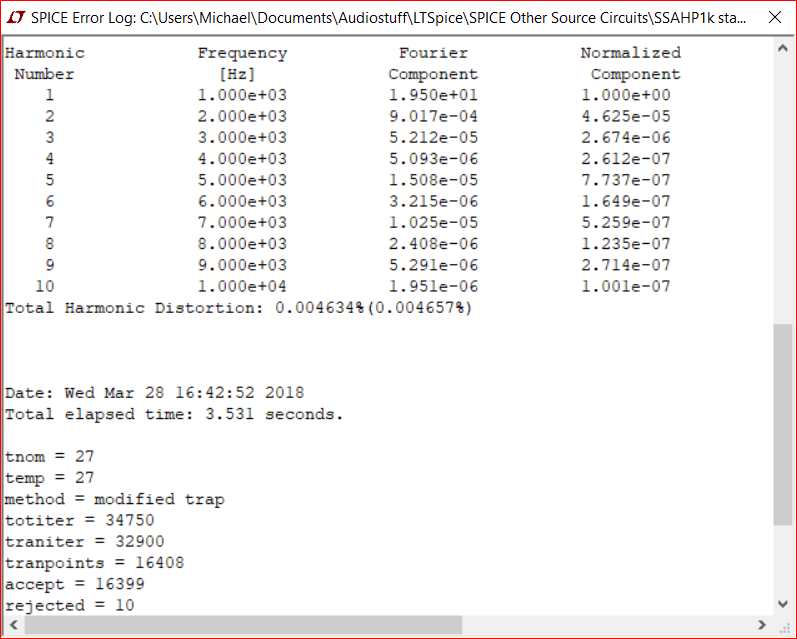797x639 pixels.
Task: Click Fourier component value 9.017e-04
Action: pos(433,116)
